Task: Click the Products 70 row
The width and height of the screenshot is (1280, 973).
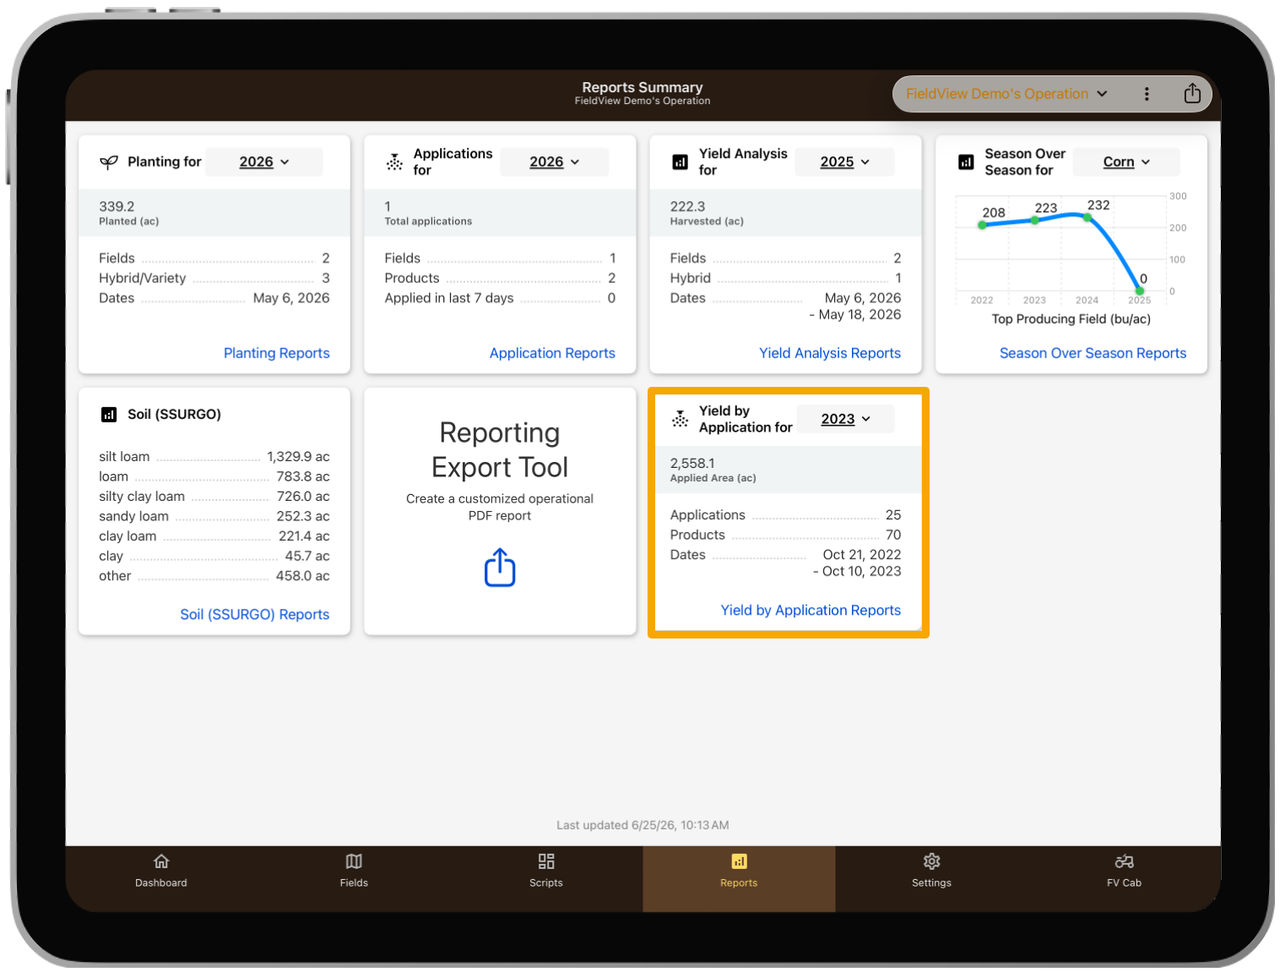Action: tap(785, 535)
